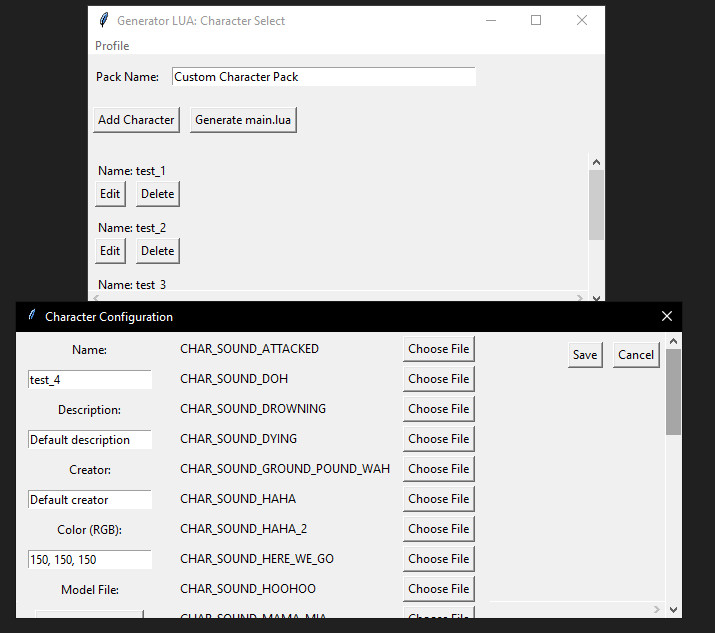This screenshot has width=715, height=633.
Task: Click the Add Character button
Action: 136,120
